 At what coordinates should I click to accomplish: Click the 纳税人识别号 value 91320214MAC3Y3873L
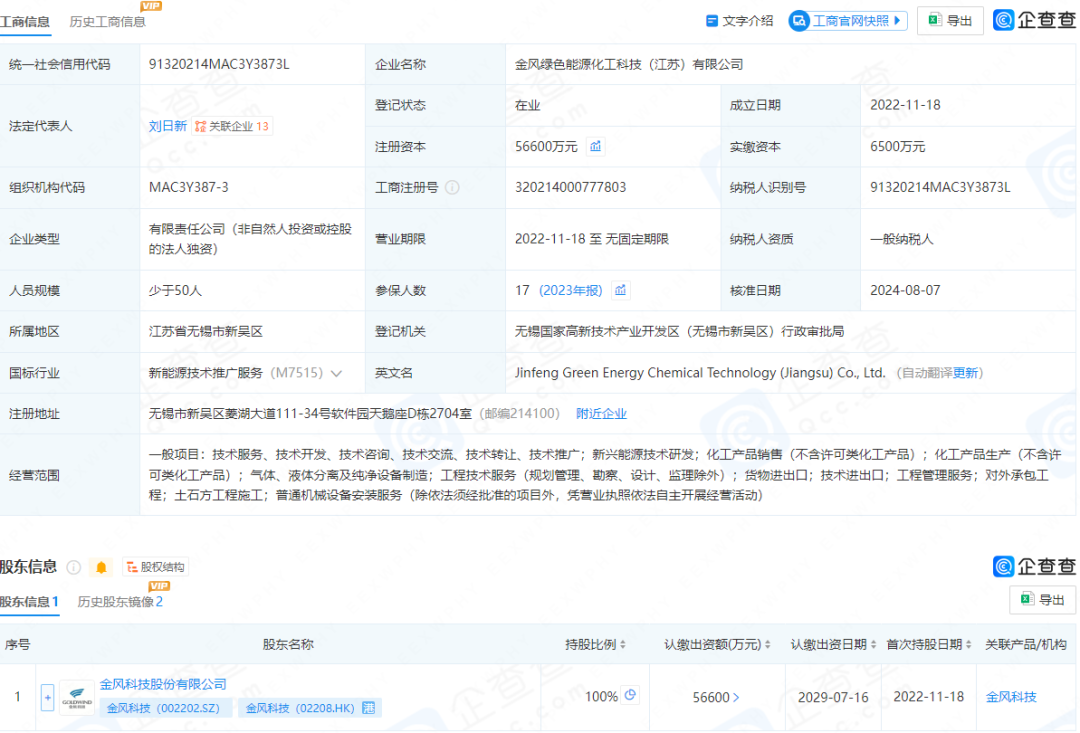pos(940,187)
